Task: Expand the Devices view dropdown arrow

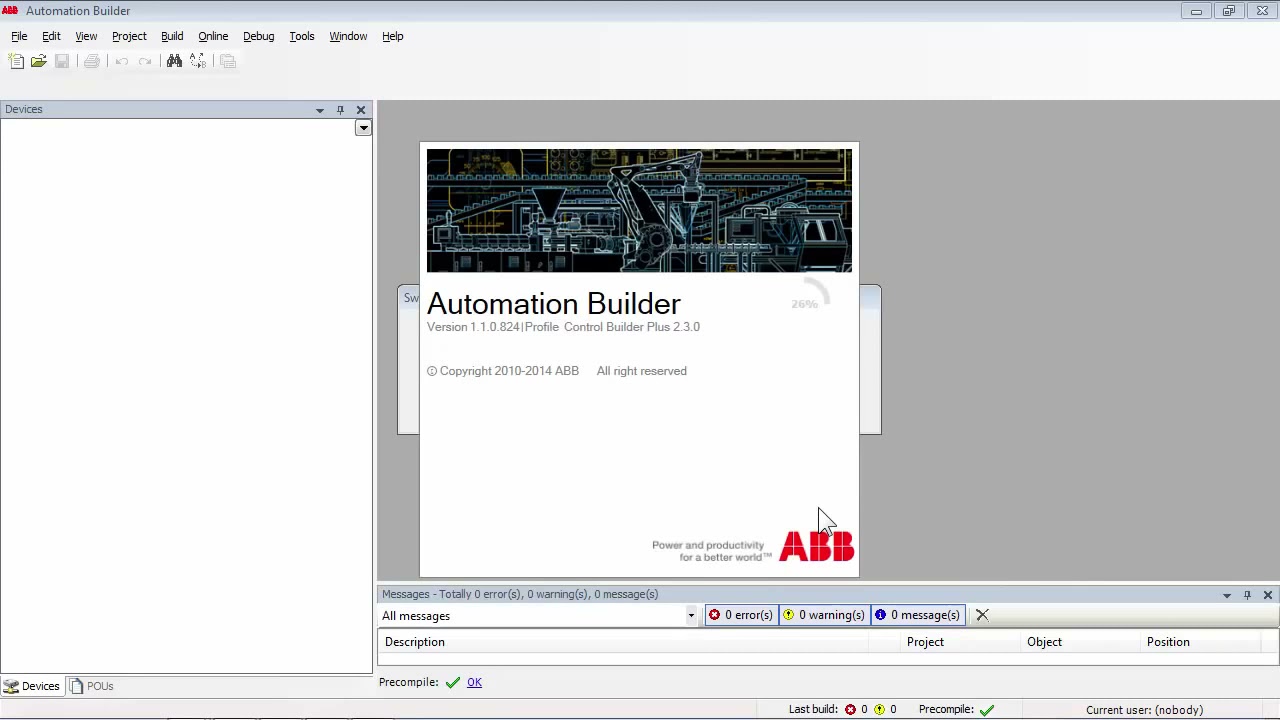Action: coord(363,128)
